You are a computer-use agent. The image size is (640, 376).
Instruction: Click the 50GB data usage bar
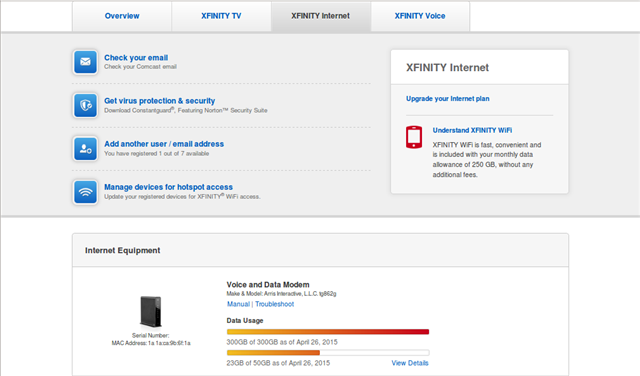pos(328,352)
